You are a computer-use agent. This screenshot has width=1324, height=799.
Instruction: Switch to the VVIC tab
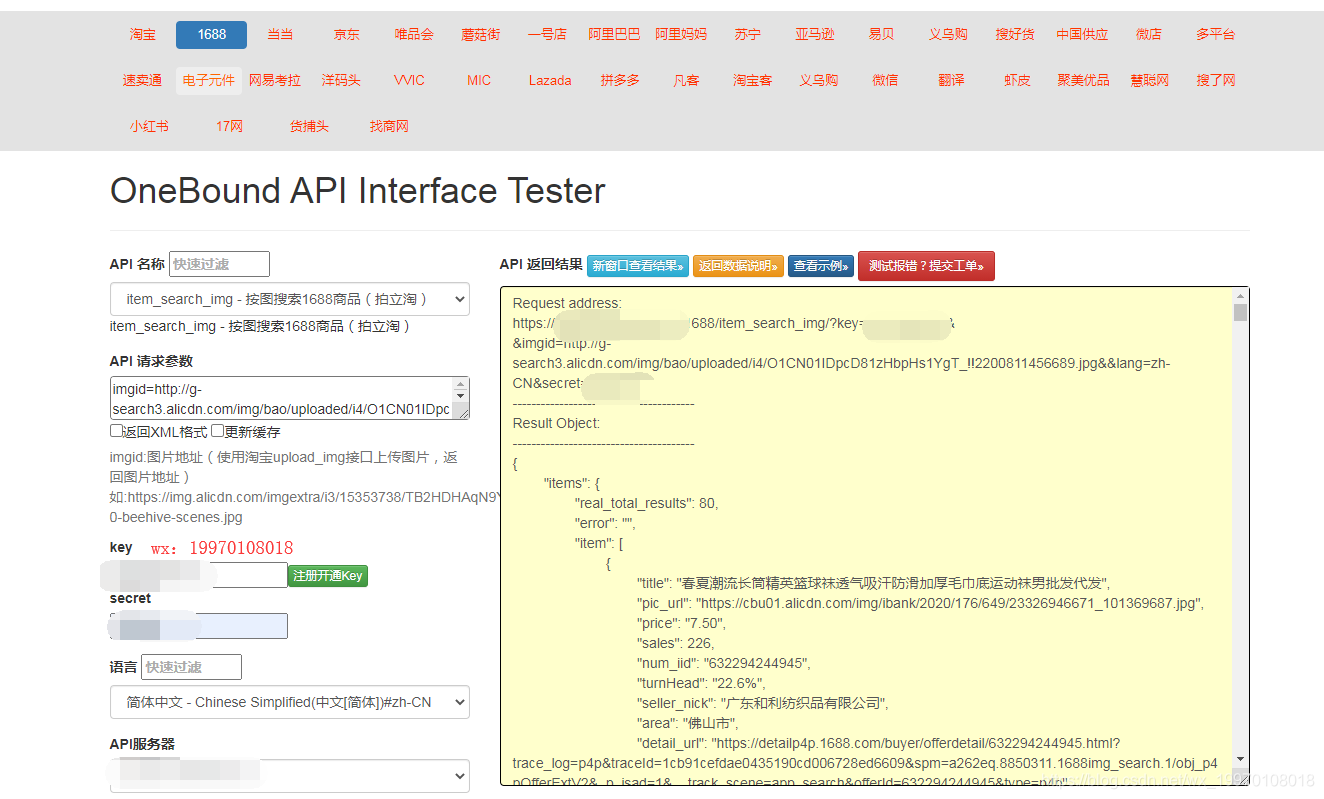409,80
